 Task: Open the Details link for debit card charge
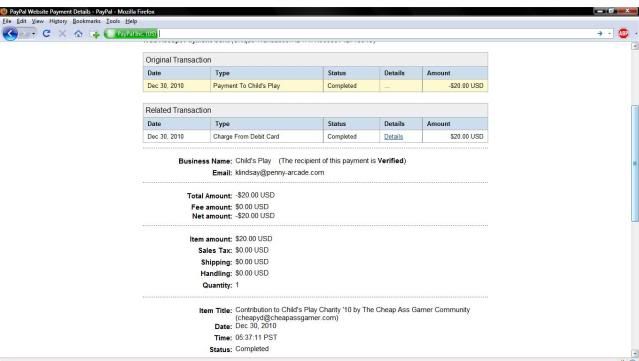[393, 137]
